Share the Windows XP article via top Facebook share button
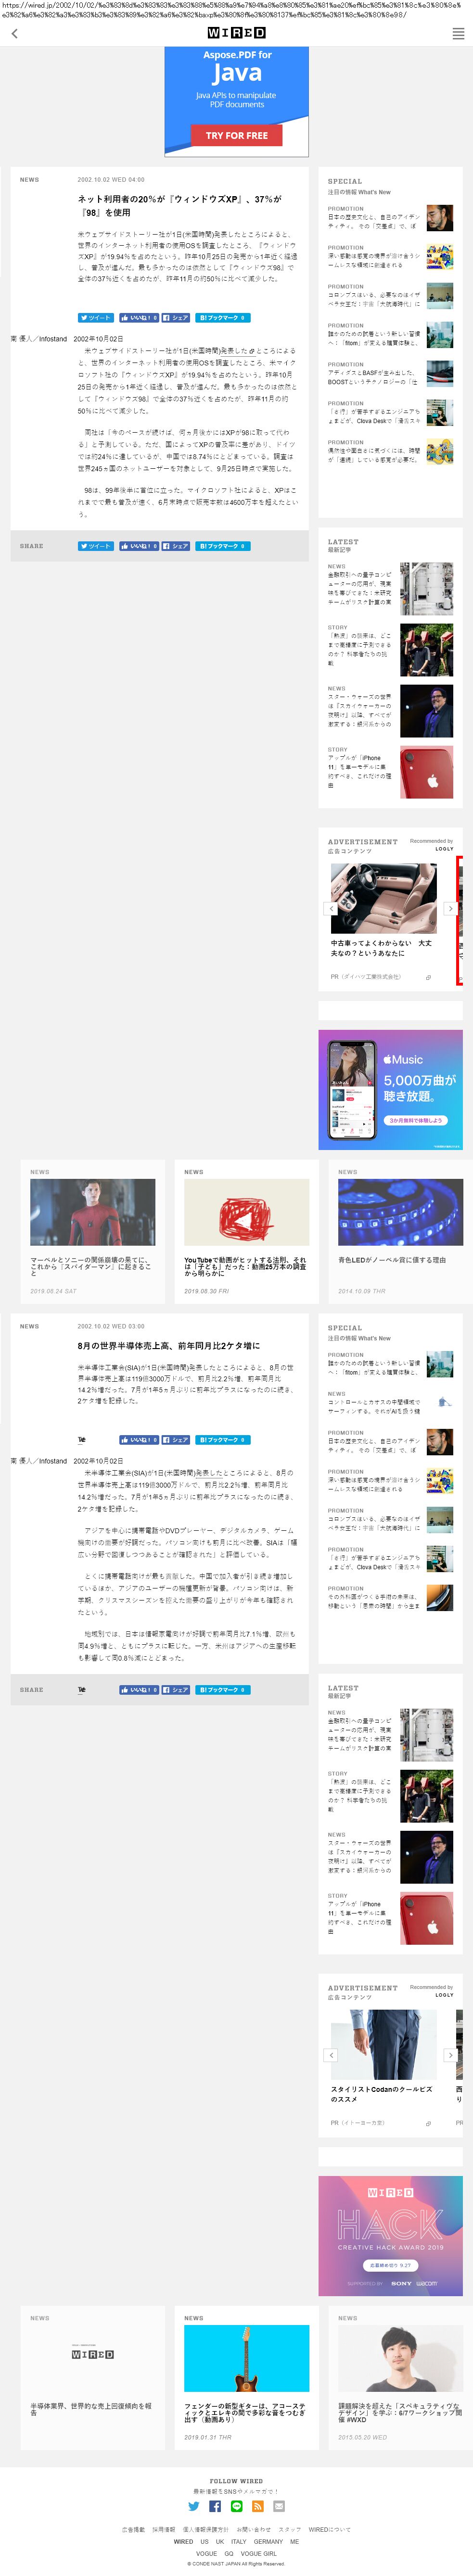The image size is (473, 2576). click(175, 318)
